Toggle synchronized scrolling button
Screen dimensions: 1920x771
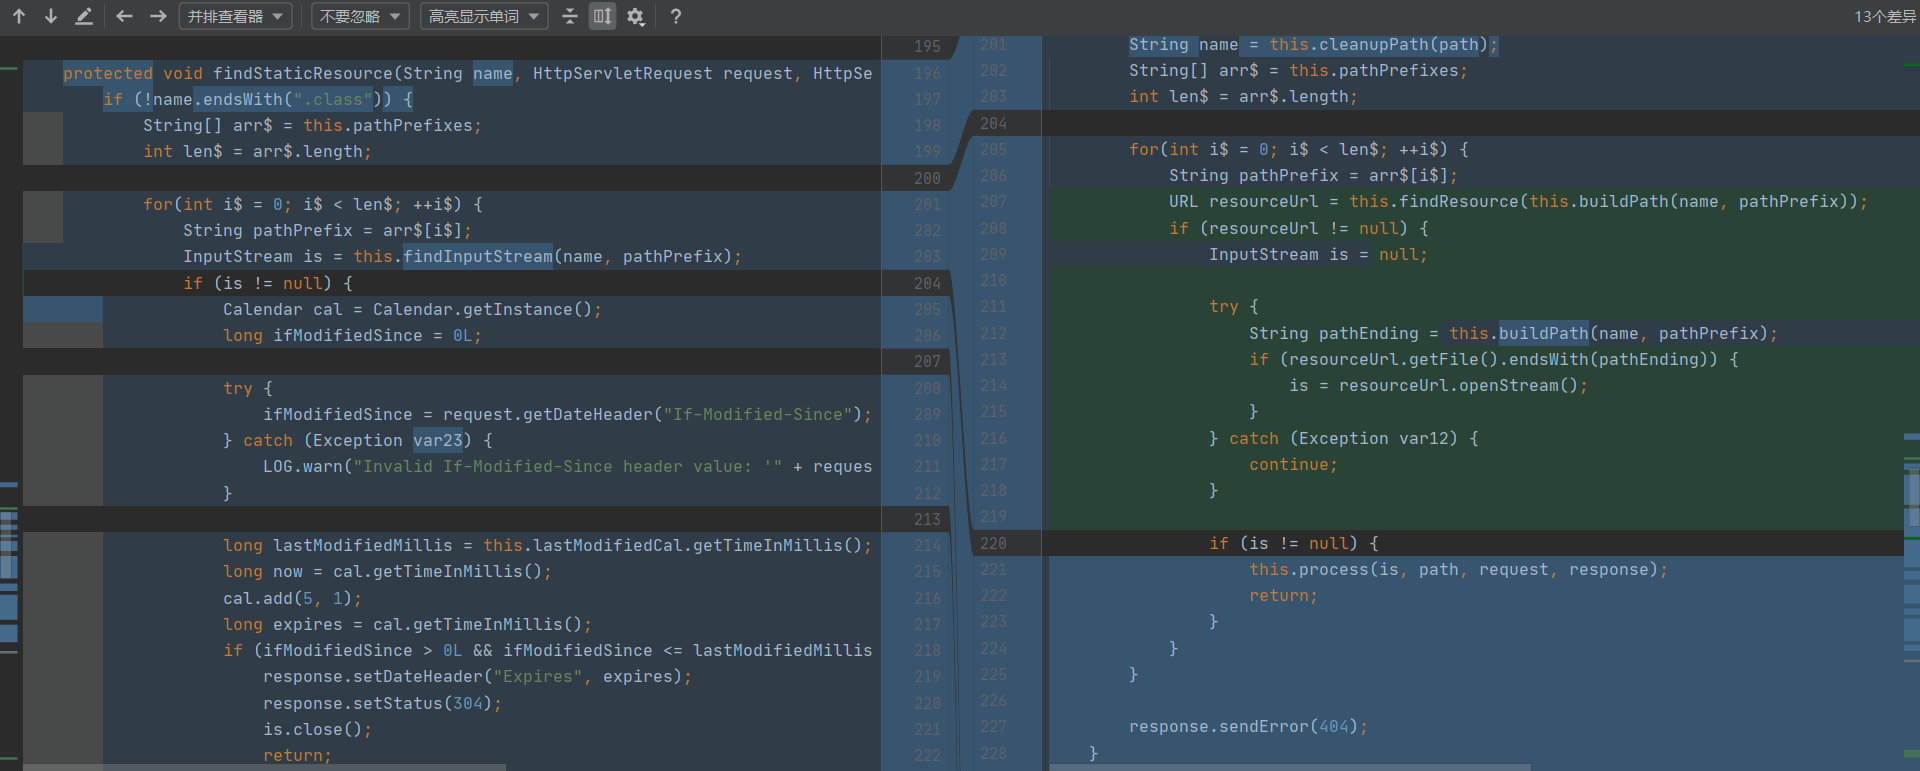click(x=602, y=16)
